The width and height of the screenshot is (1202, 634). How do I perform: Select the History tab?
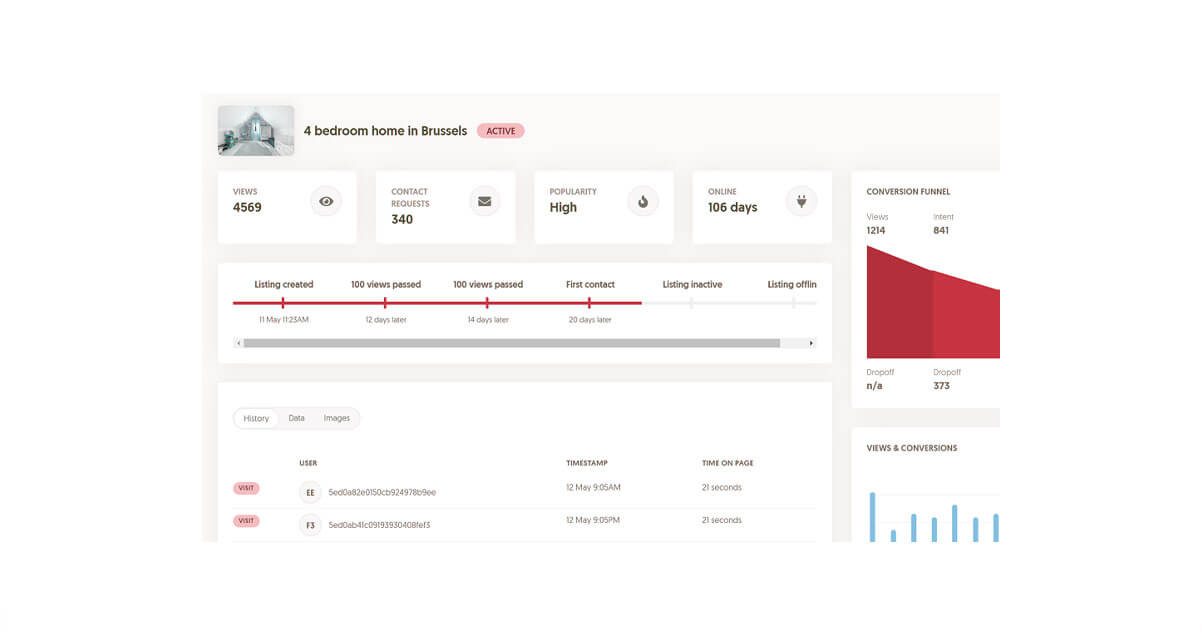pos(256,418)
